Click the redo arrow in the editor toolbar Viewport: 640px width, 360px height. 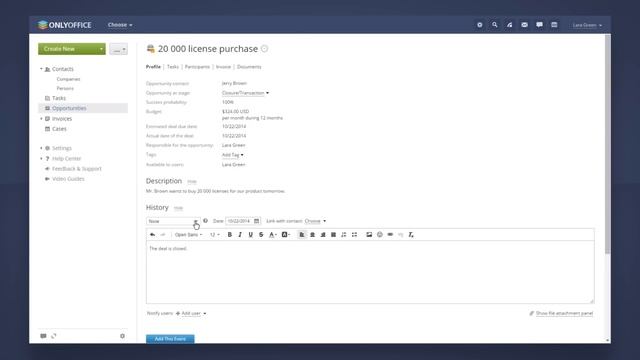(x=163, y=235)
